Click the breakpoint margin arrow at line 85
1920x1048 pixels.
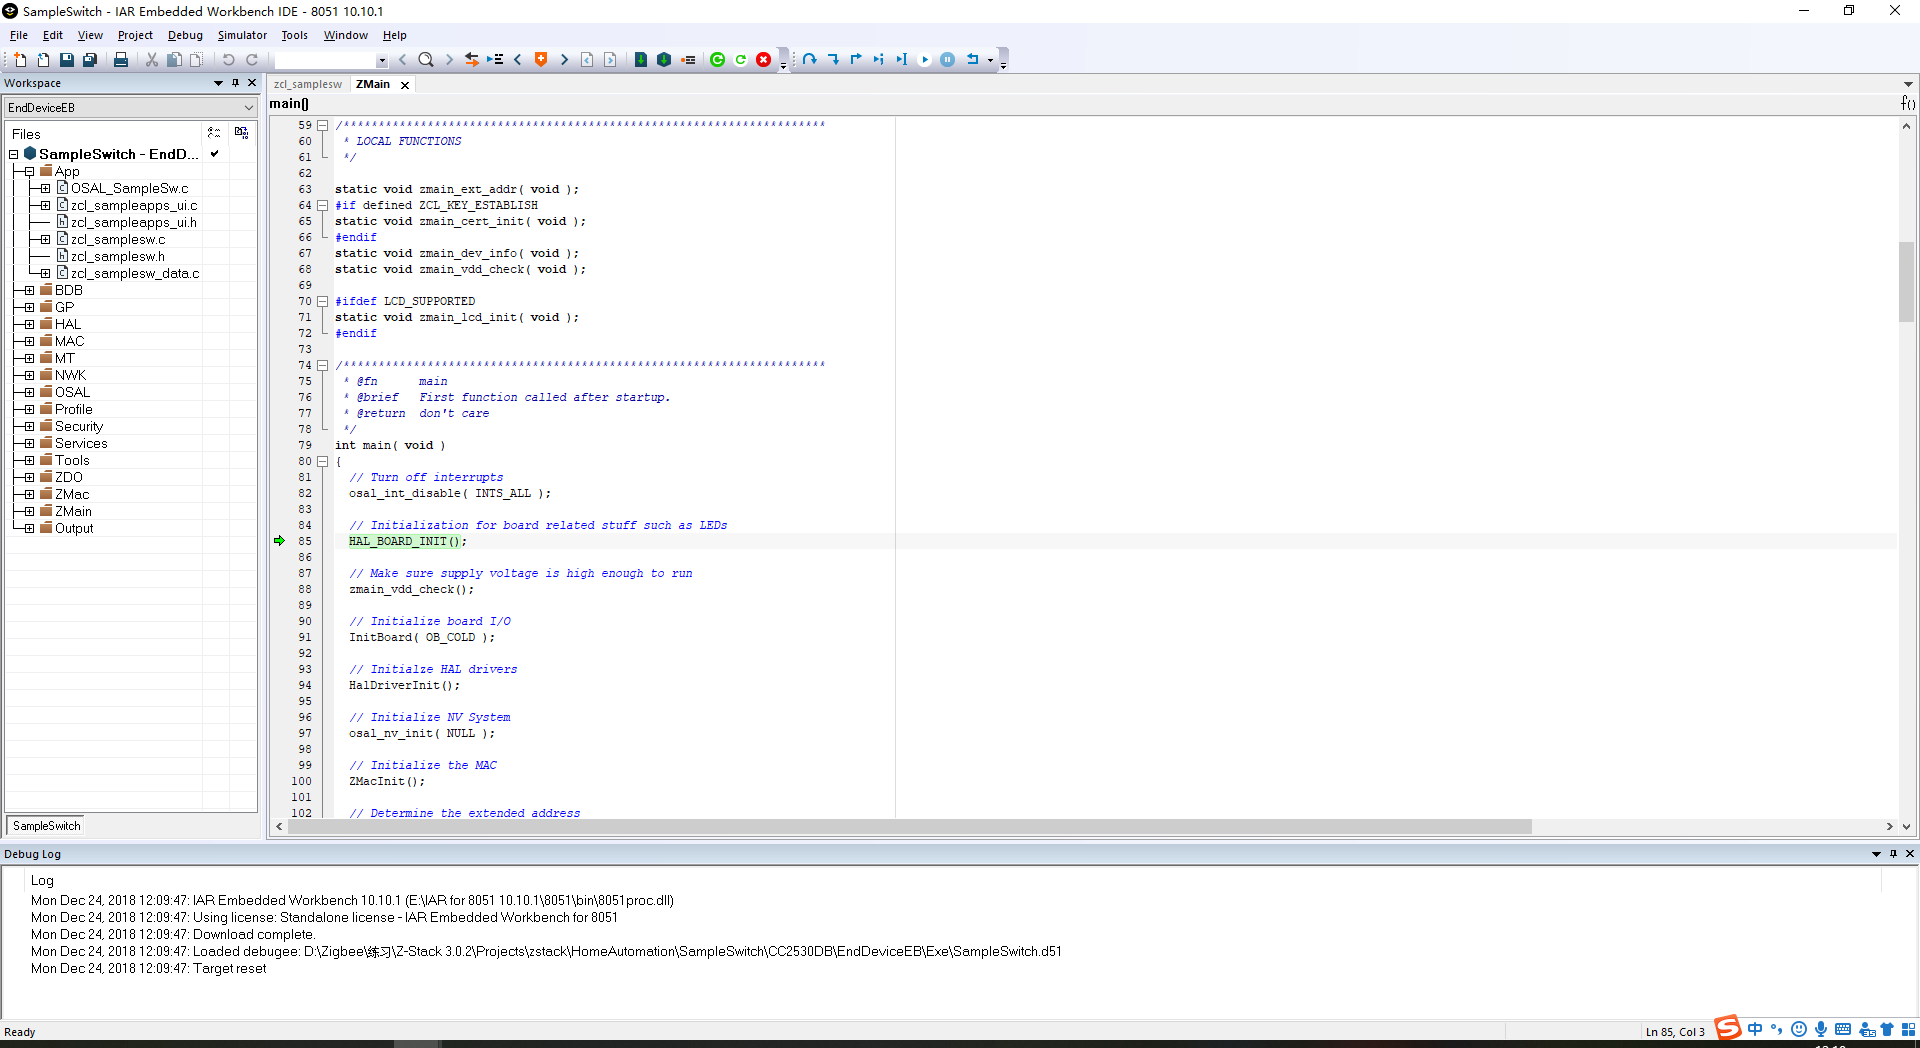[x=279, y=541]
